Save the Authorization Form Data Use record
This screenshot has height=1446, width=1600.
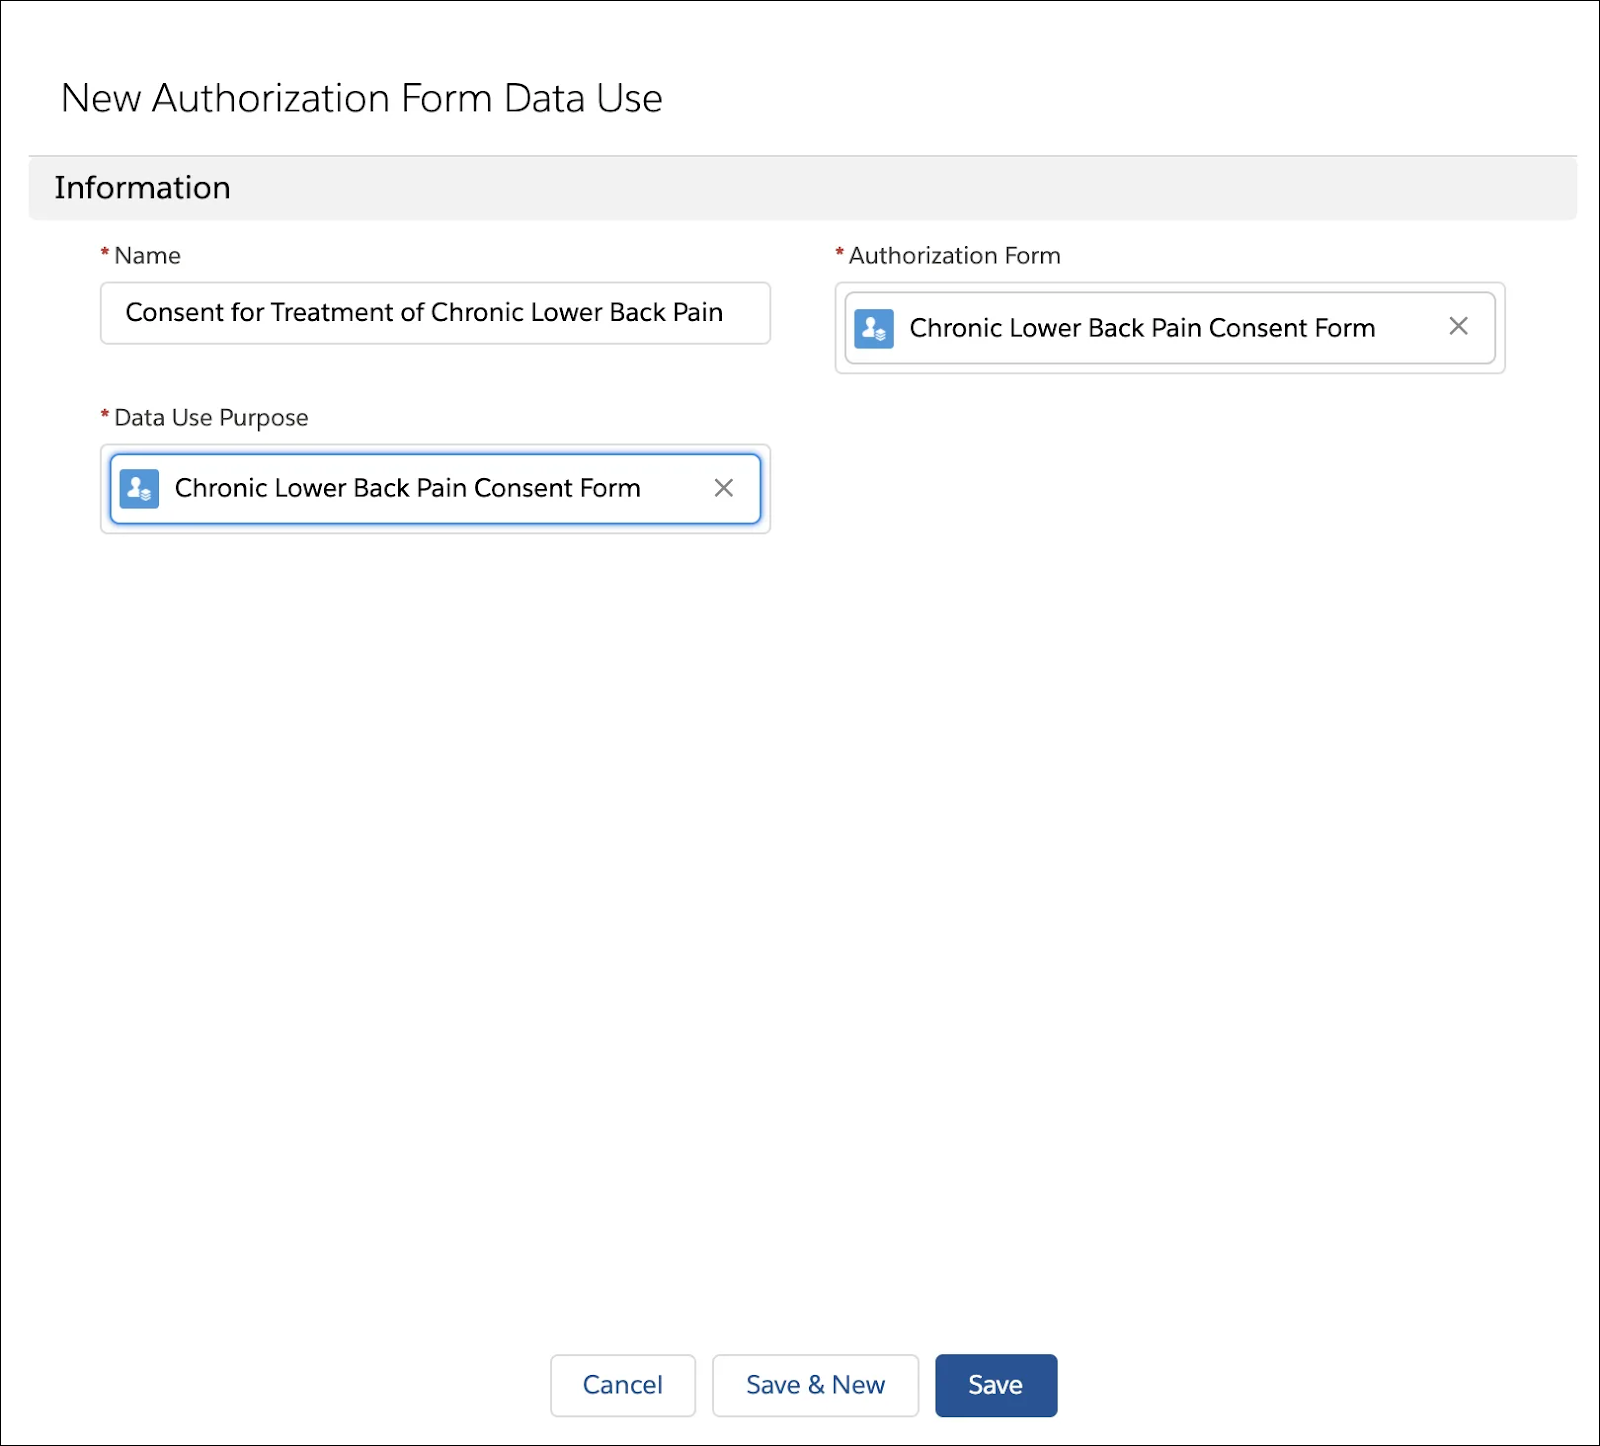tap(995, 1385)
